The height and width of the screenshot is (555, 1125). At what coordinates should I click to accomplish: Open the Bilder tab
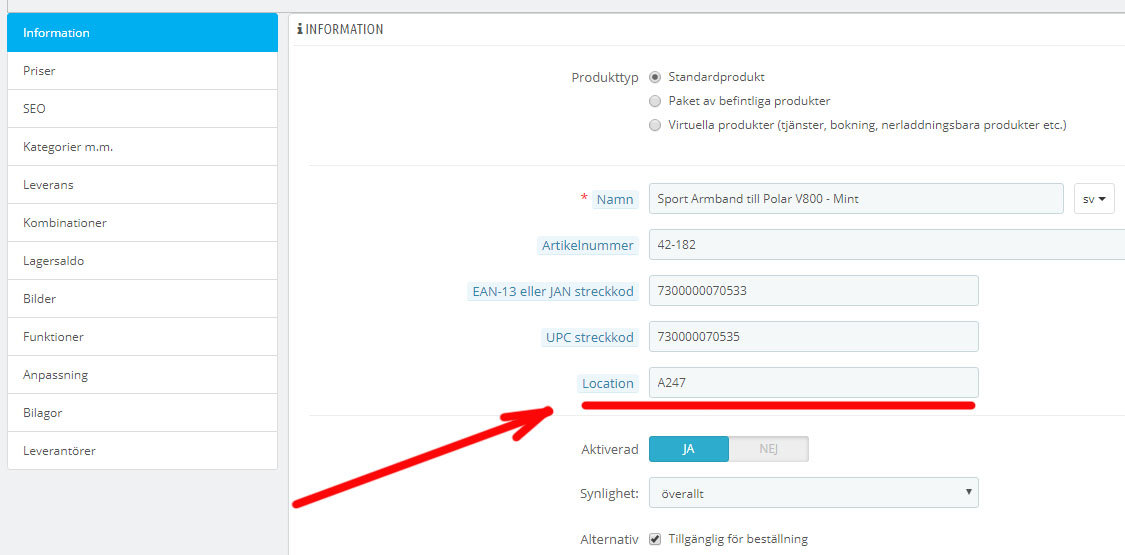click(142, 299)
